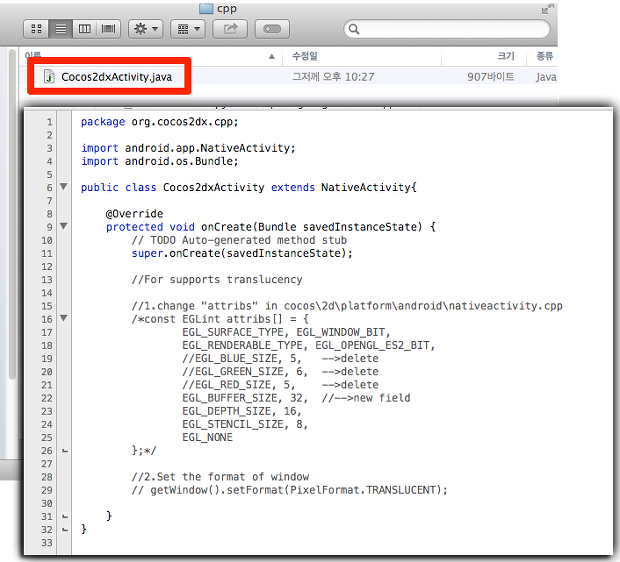This screenshot has height=562, width=620.
Task: Click the '// TODO Auto-generated method stub' comment
Action: pyautogui.click(x=239, y=240)
